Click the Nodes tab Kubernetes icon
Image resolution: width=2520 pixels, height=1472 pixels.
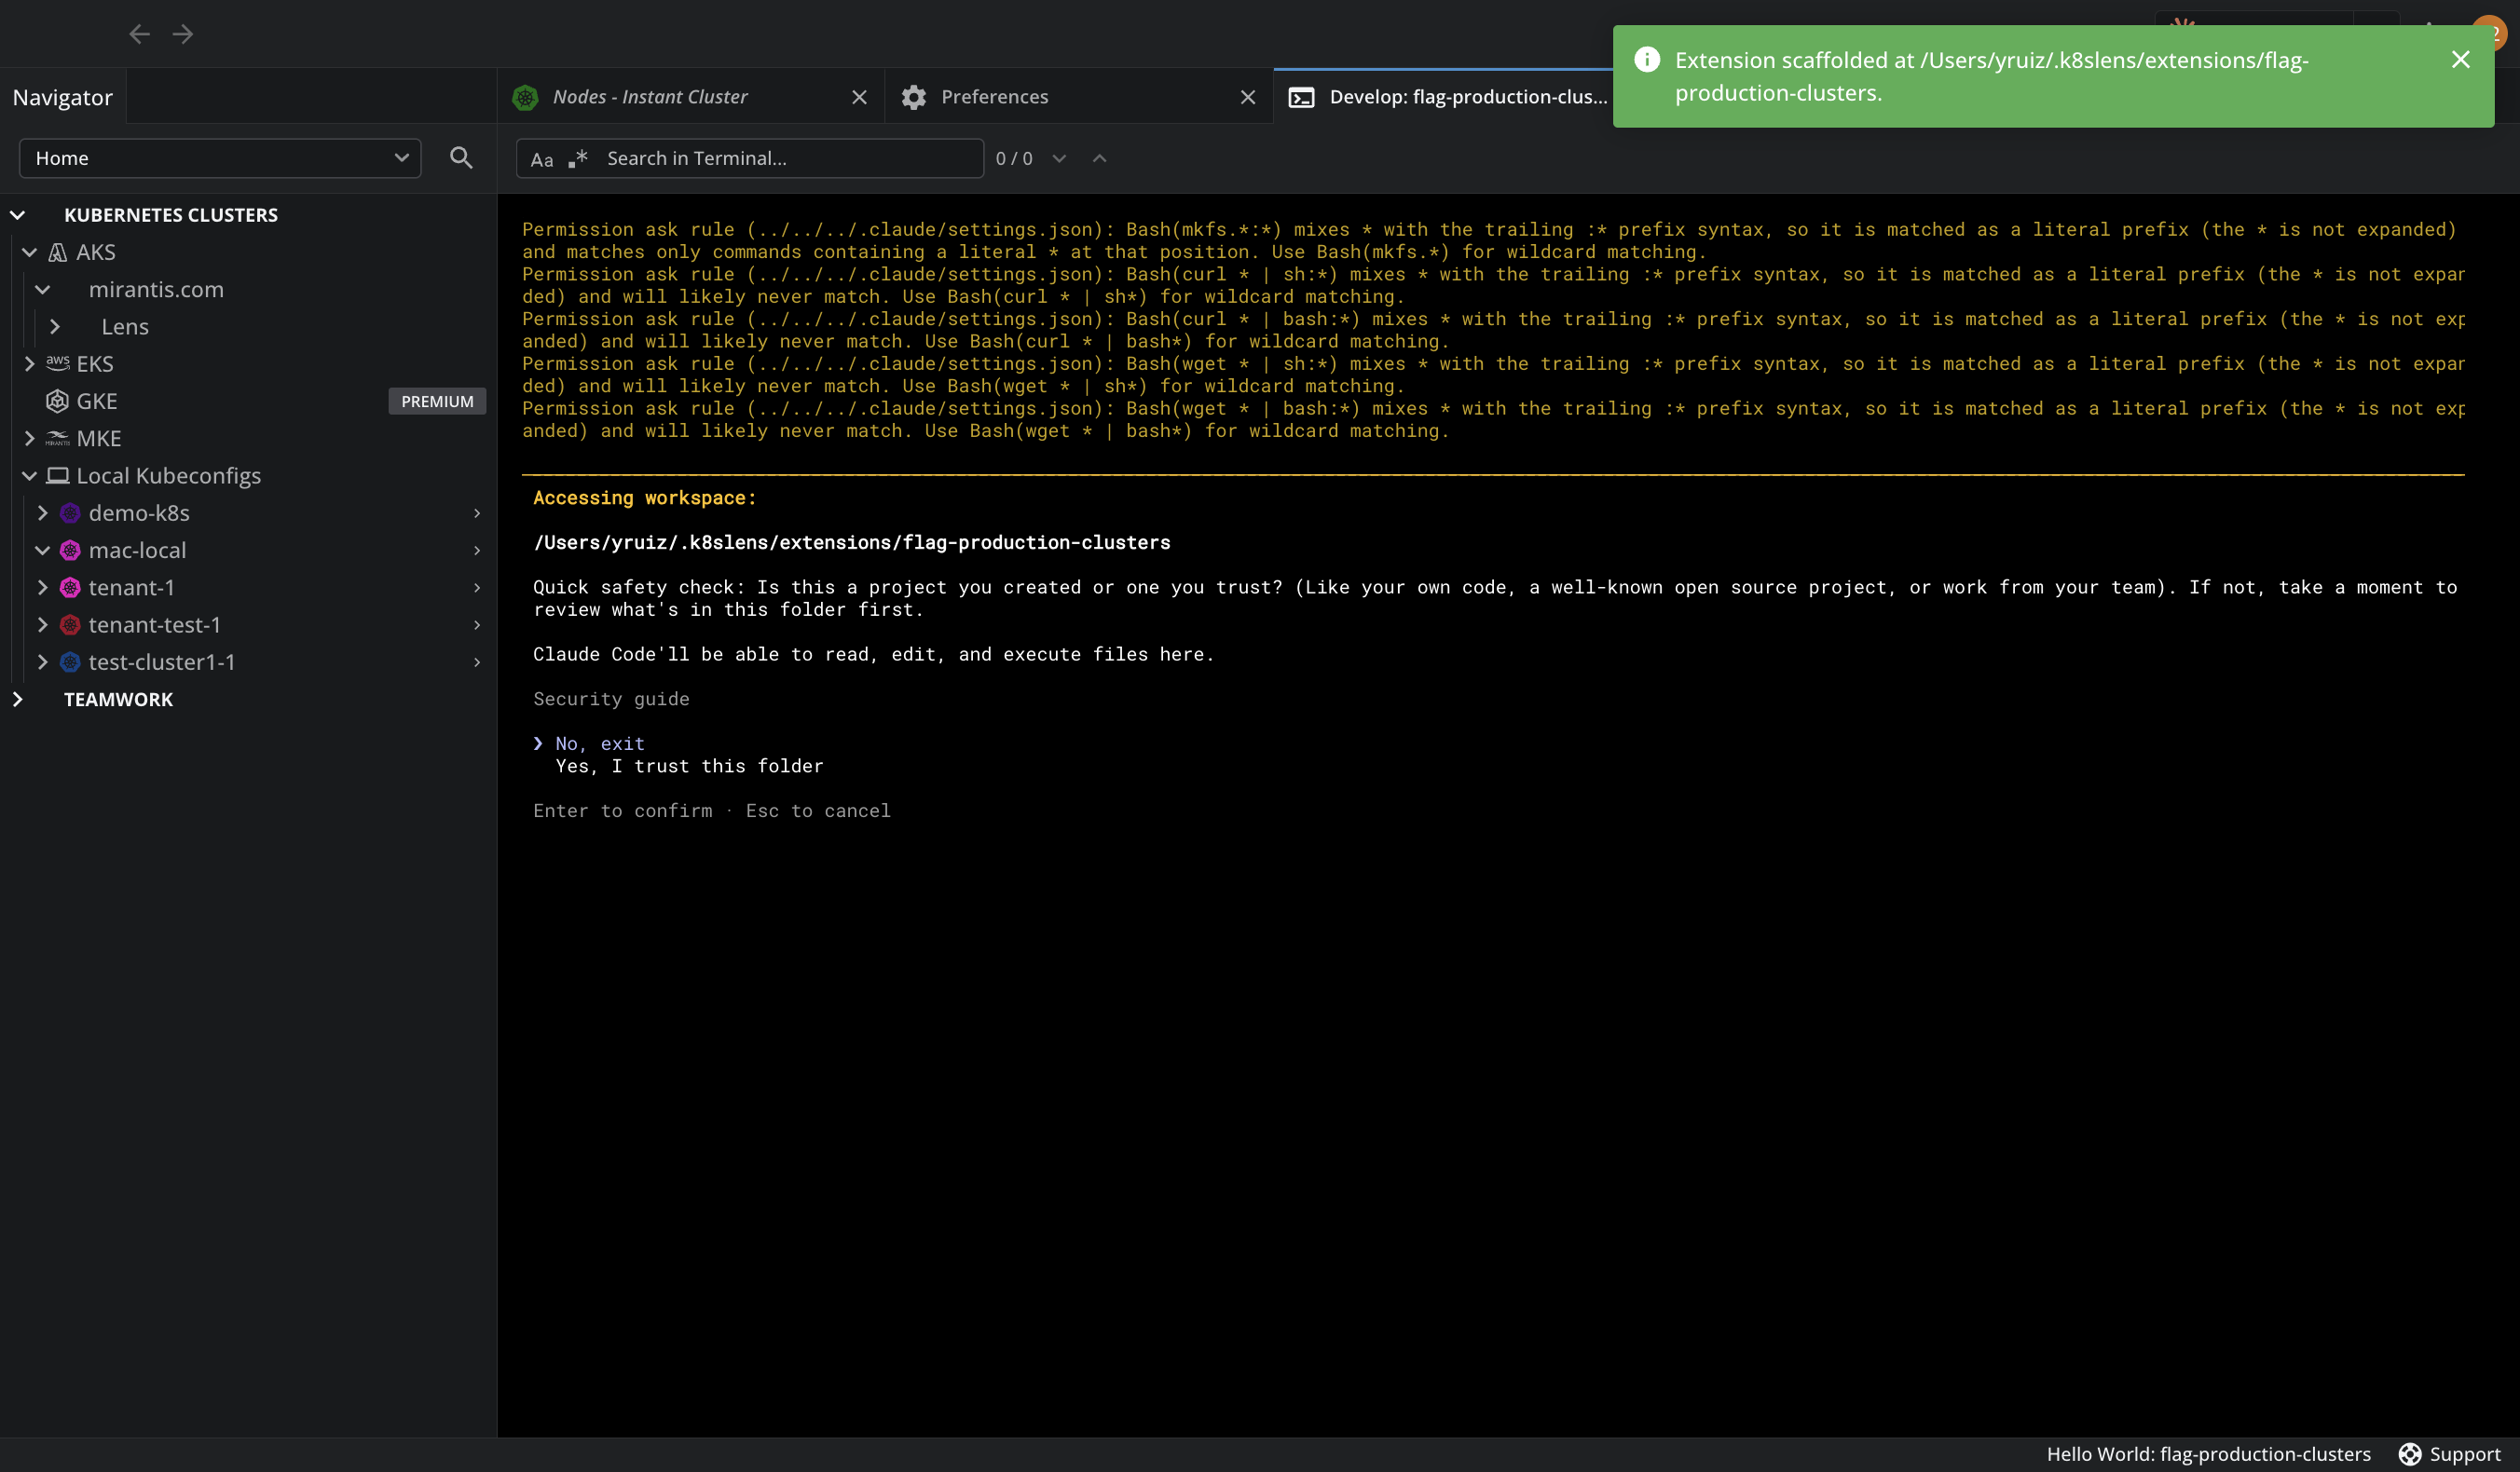[x=525, y=97]
